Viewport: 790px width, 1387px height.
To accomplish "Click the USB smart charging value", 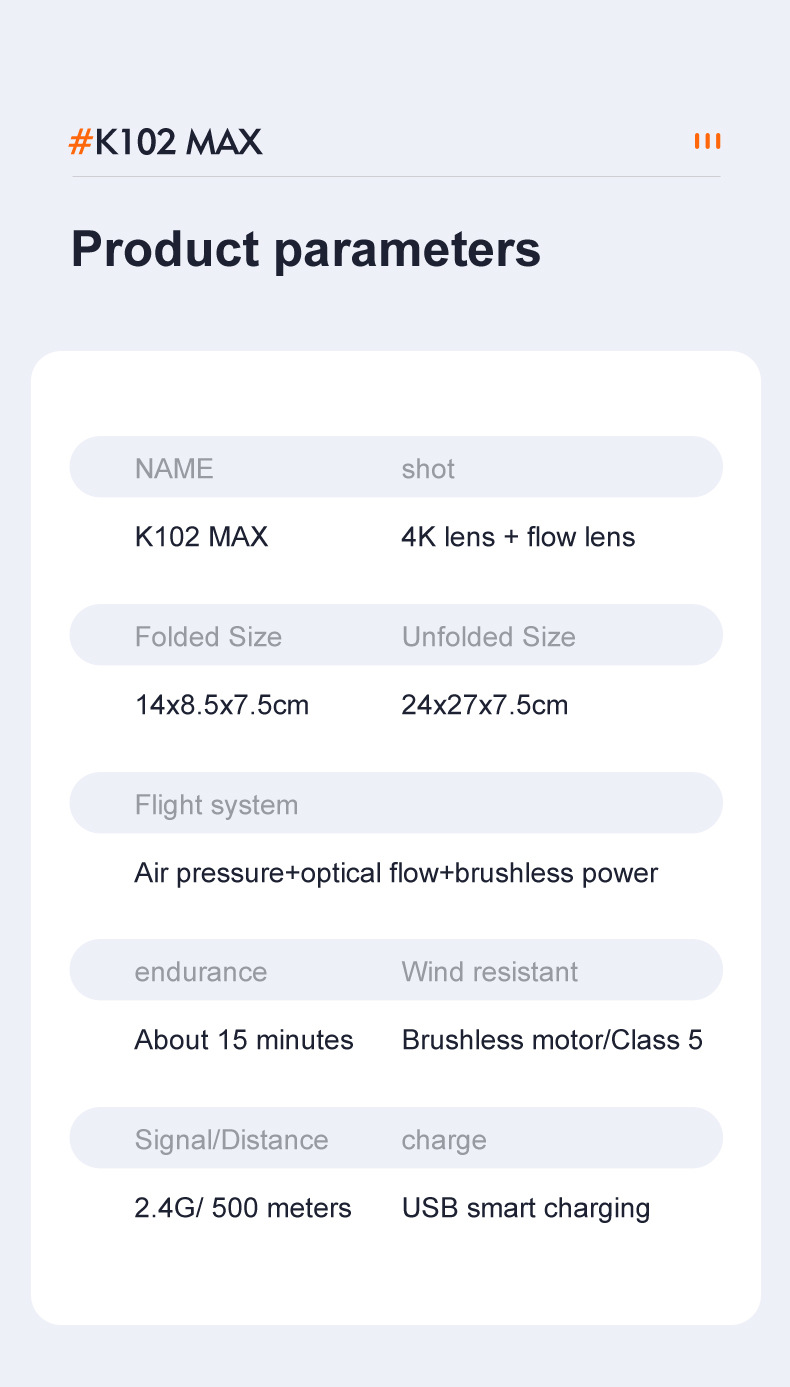I will 526,1208.
